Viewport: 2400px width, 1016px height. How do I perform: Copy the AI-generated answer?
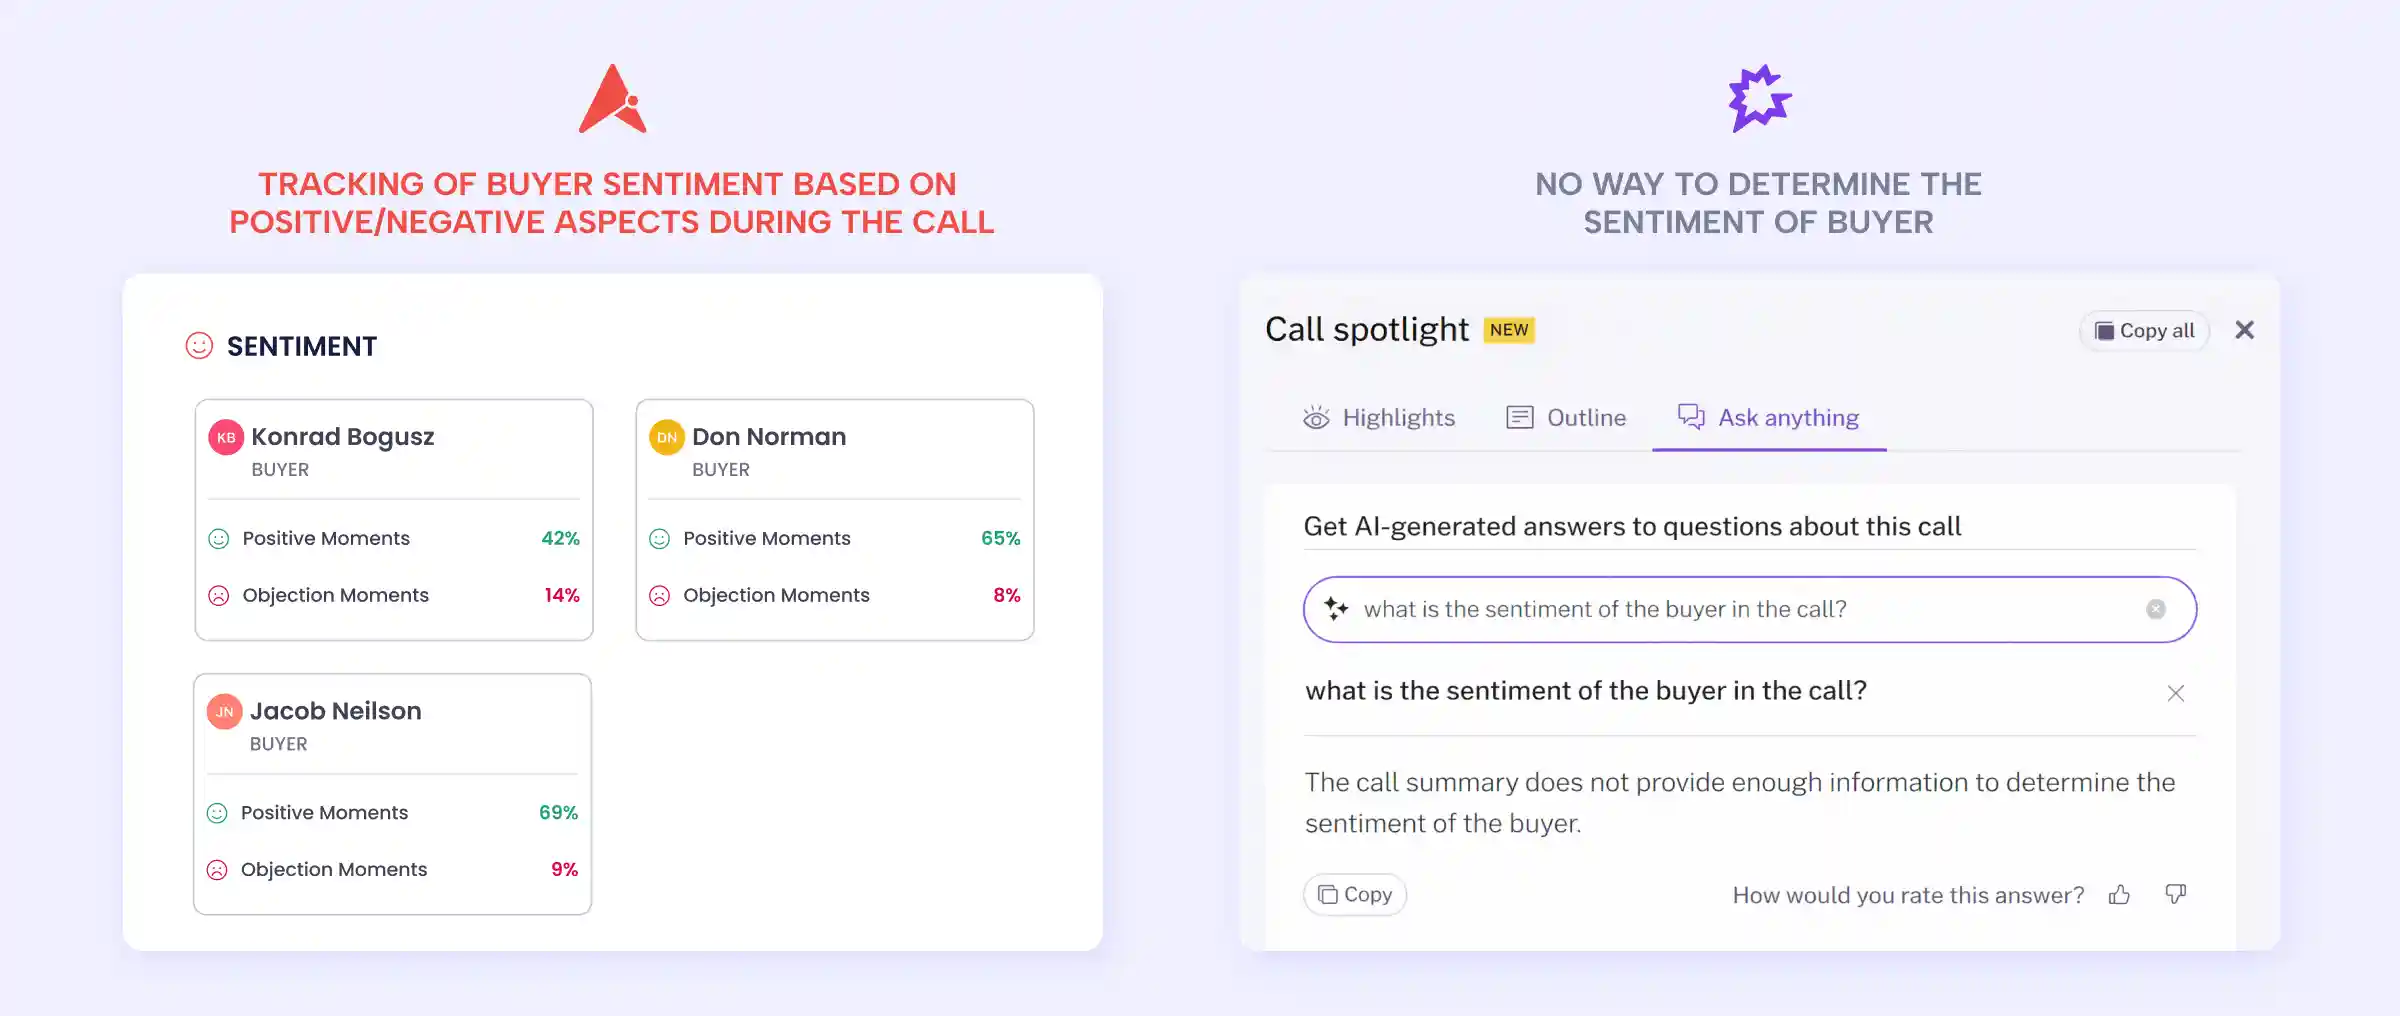pos(1355,895)
